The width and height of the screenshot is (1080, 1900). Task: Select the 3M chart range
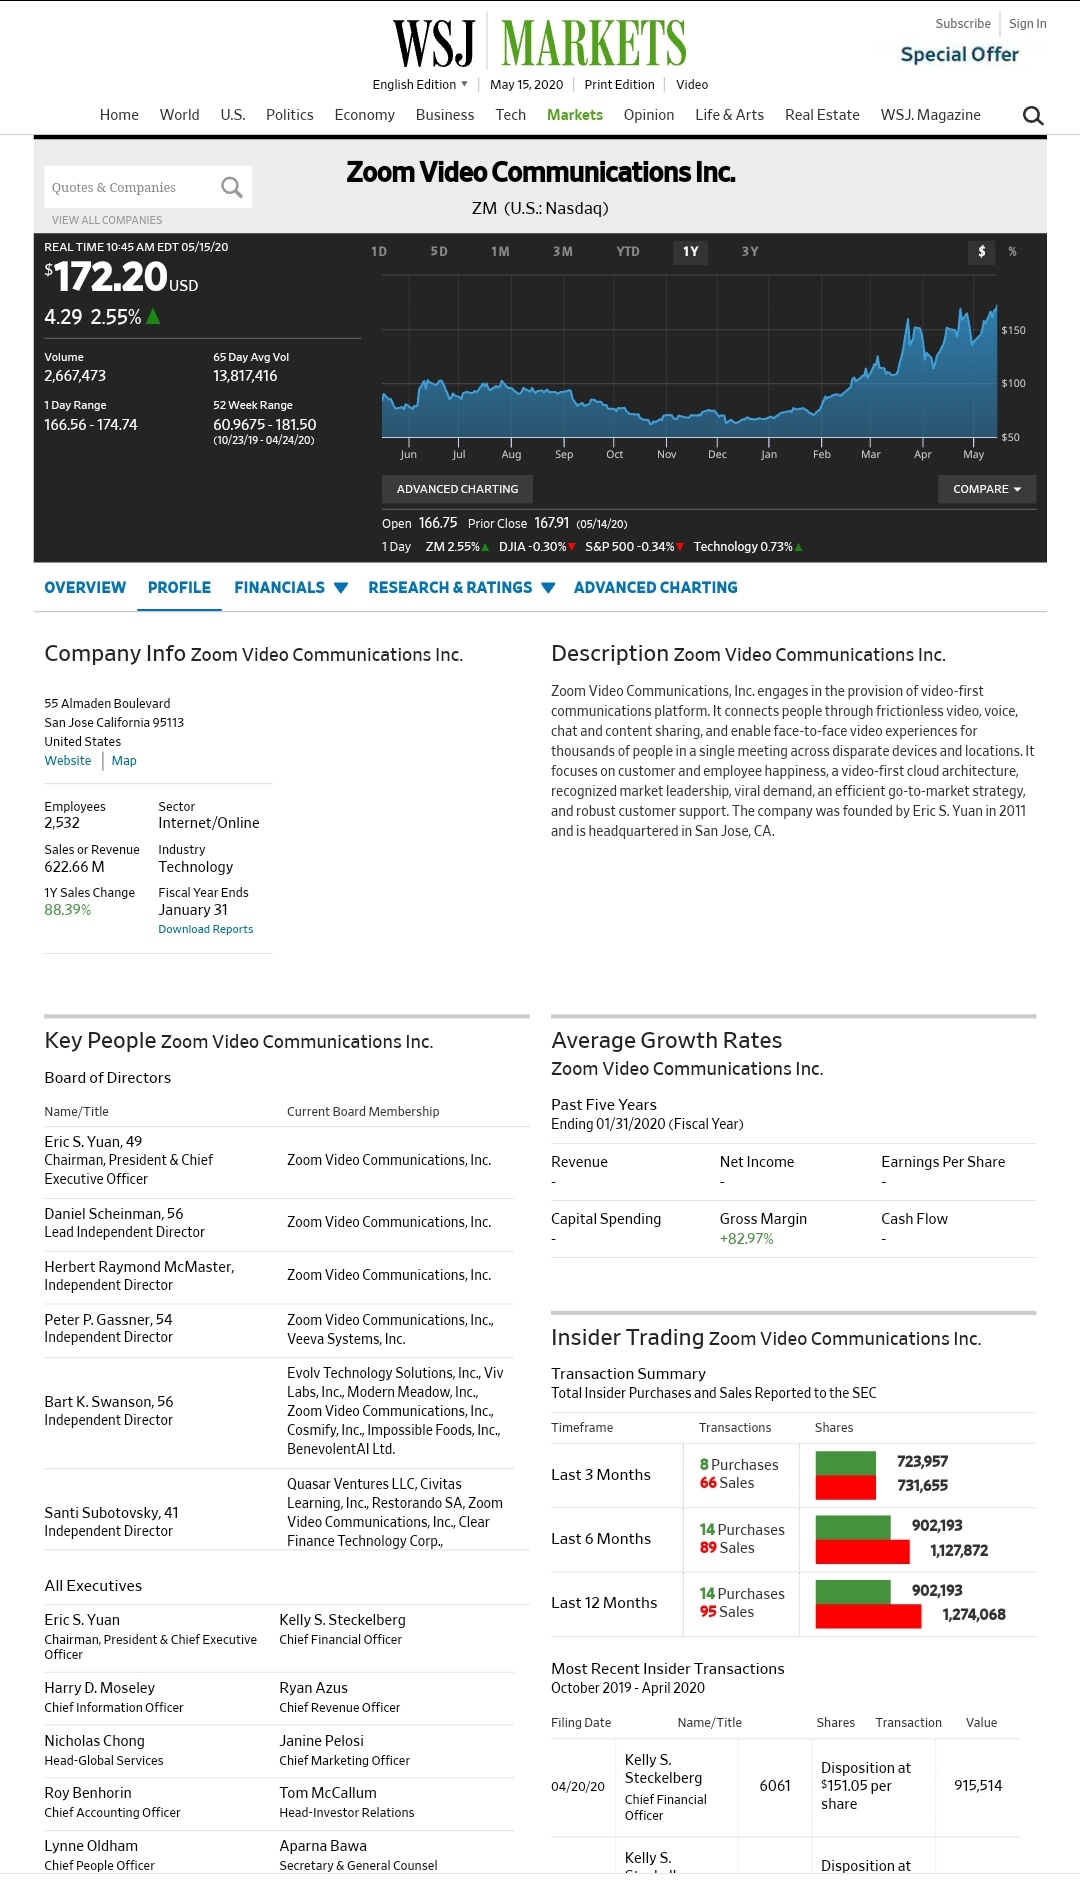563,252
